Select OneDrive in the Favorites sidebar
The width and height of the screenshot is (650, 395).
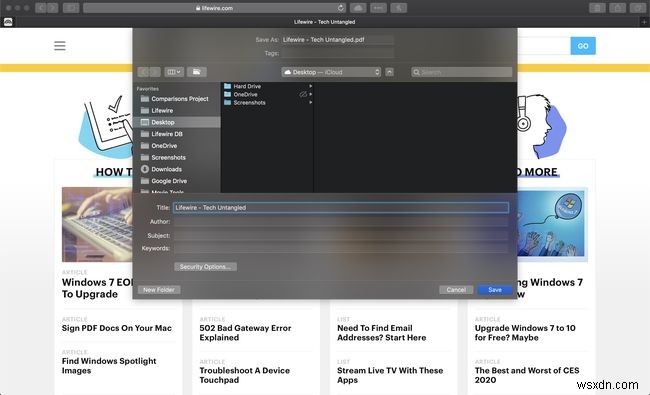[177, 146]
